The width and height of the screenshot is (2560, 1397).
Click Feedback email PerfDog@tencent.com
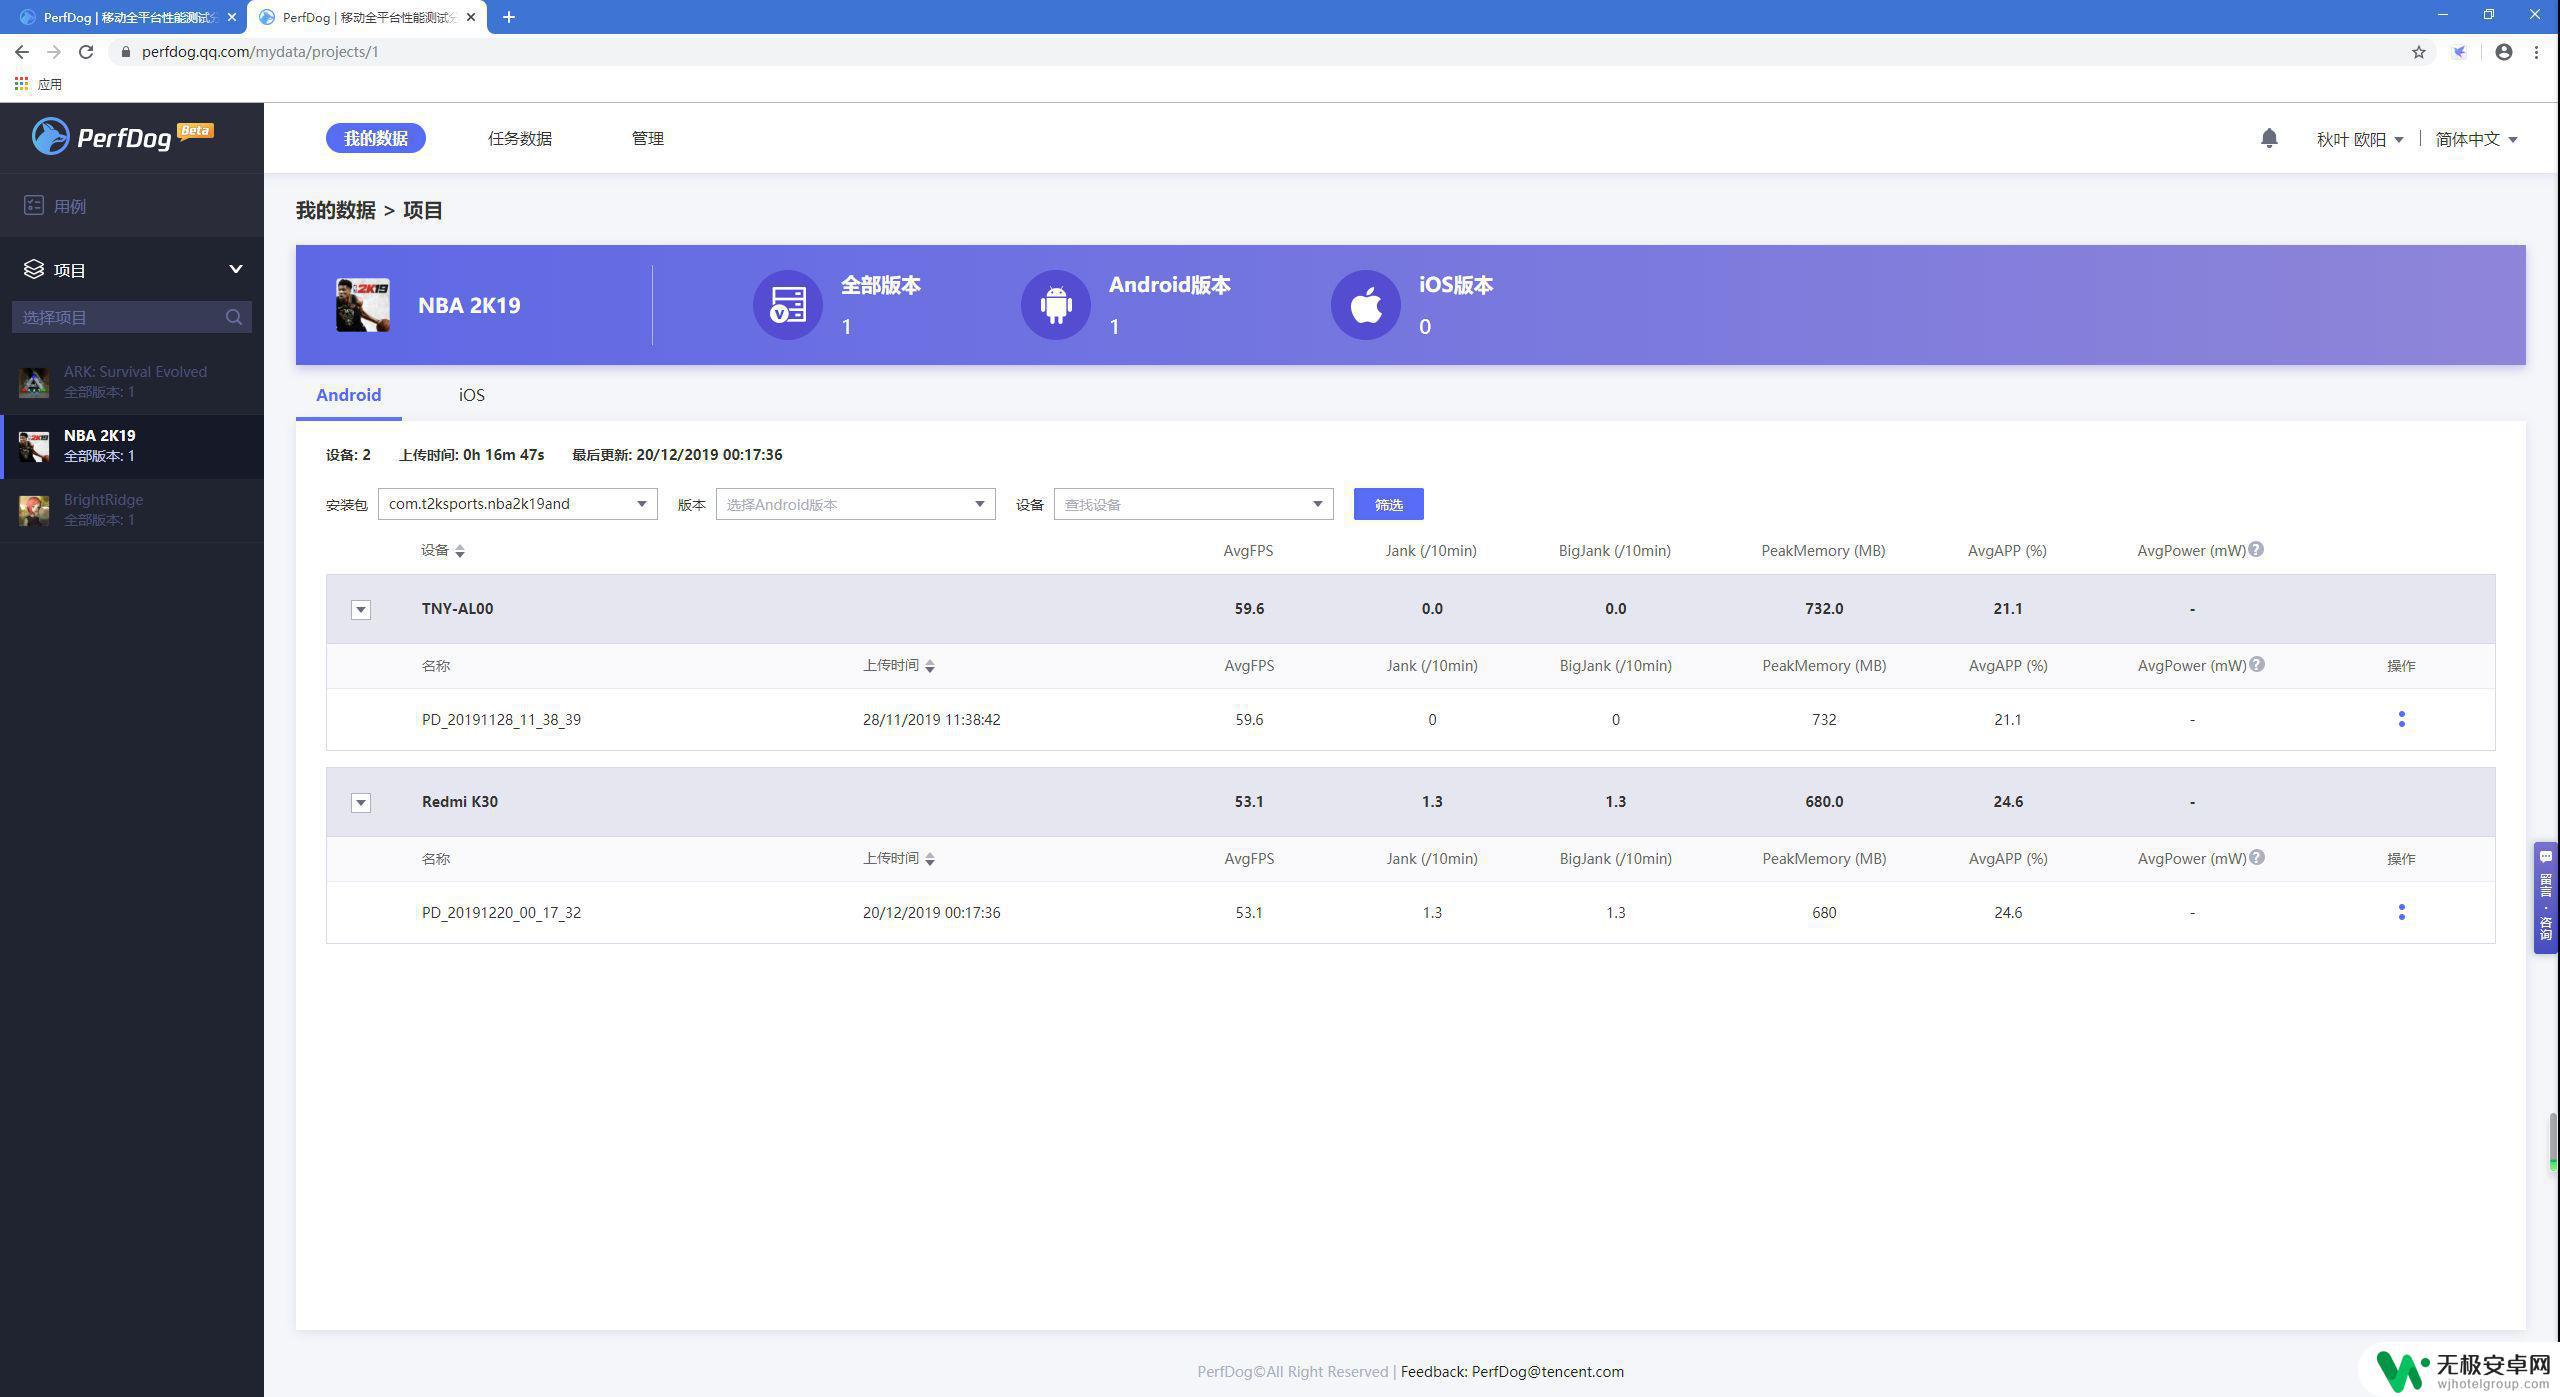pyautogui.click(x=1548, y=1371)
